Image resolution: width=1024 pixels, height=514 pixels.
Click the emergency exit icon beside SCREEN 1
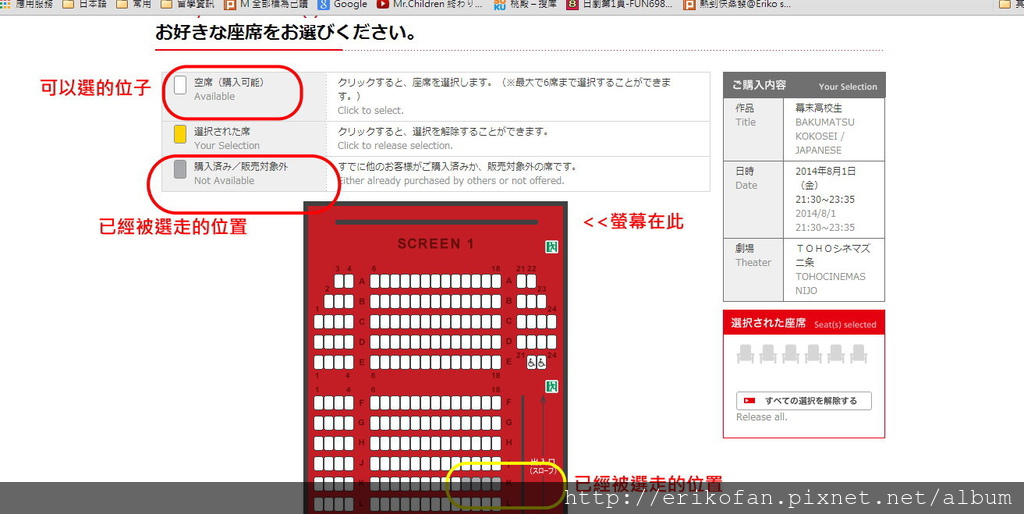(552, 247)
